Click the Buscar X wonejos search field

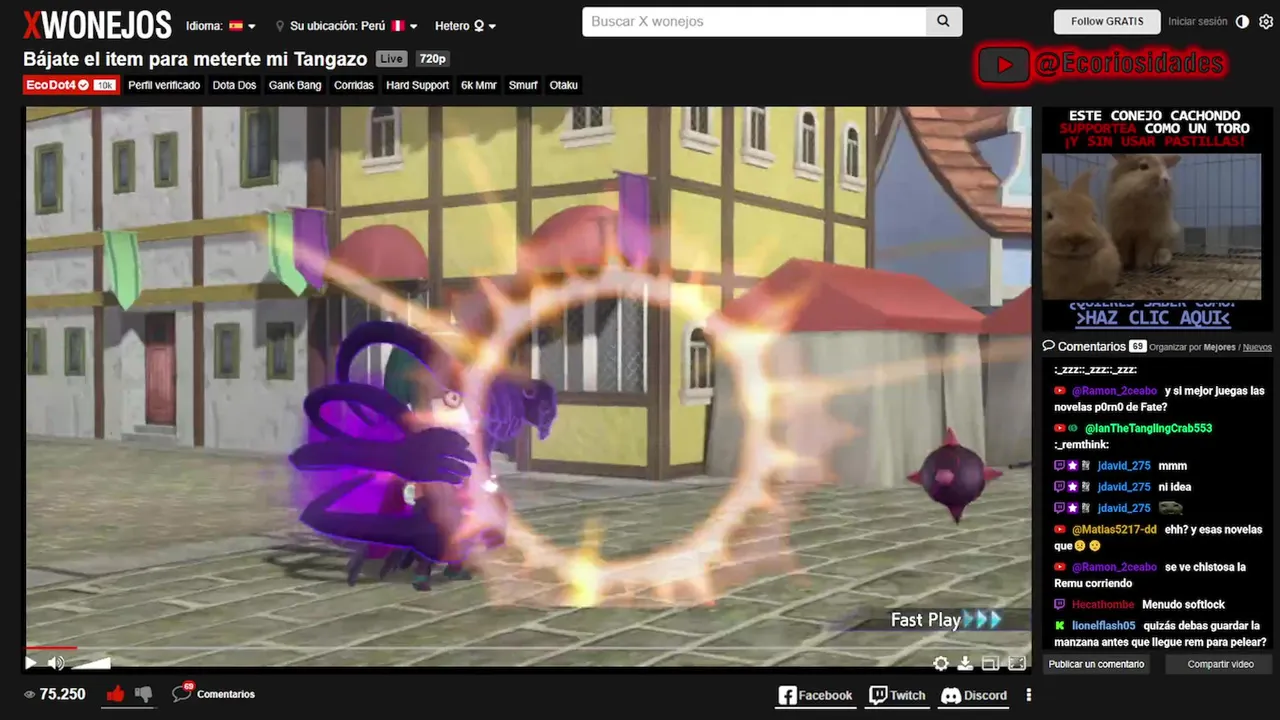754,21
